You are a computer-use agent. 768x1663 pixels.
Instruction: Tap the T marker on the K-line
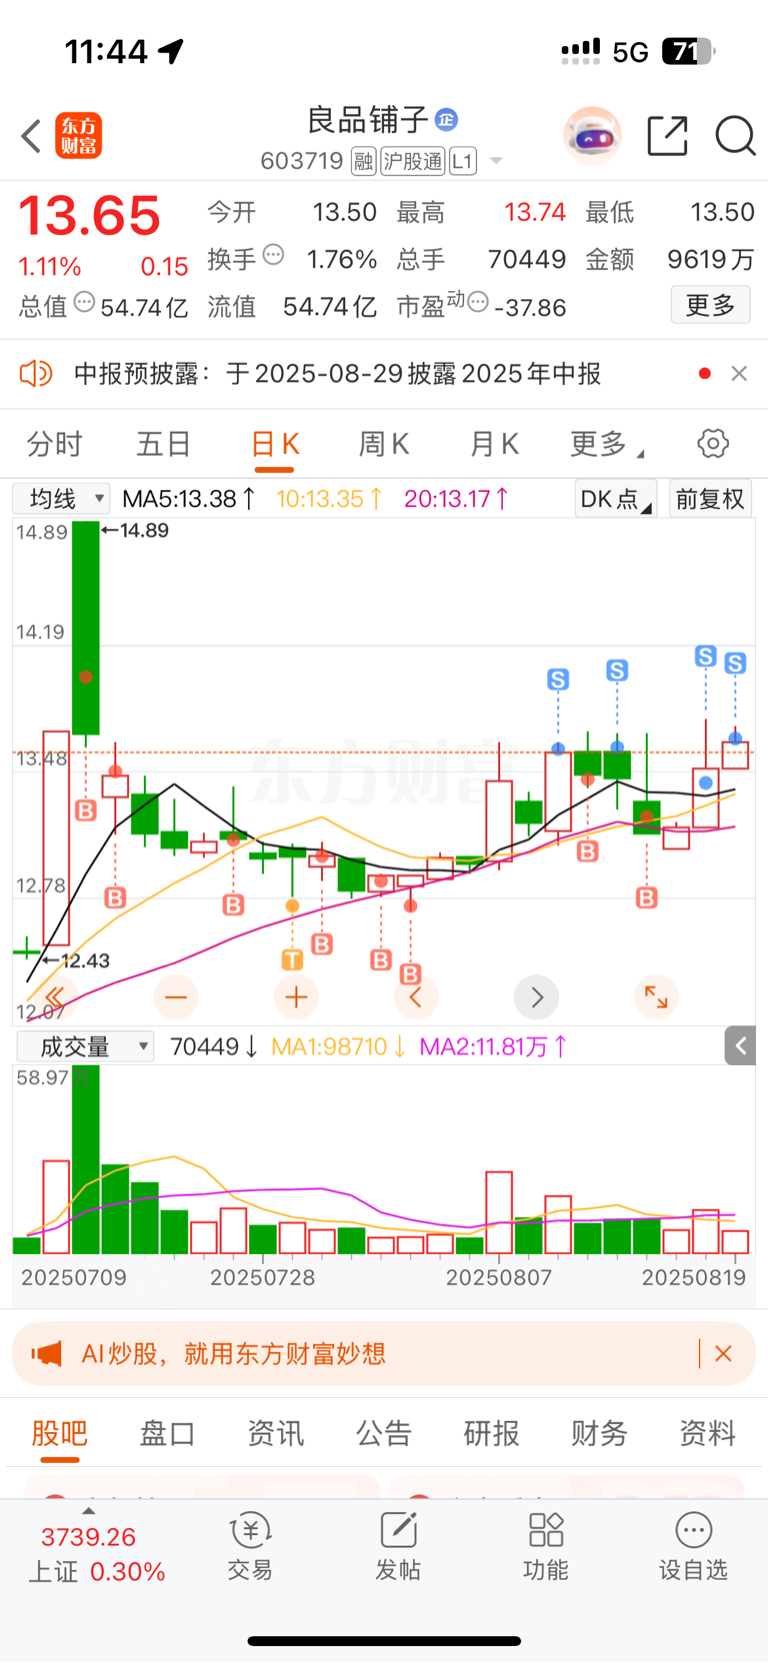coord(292,960)
